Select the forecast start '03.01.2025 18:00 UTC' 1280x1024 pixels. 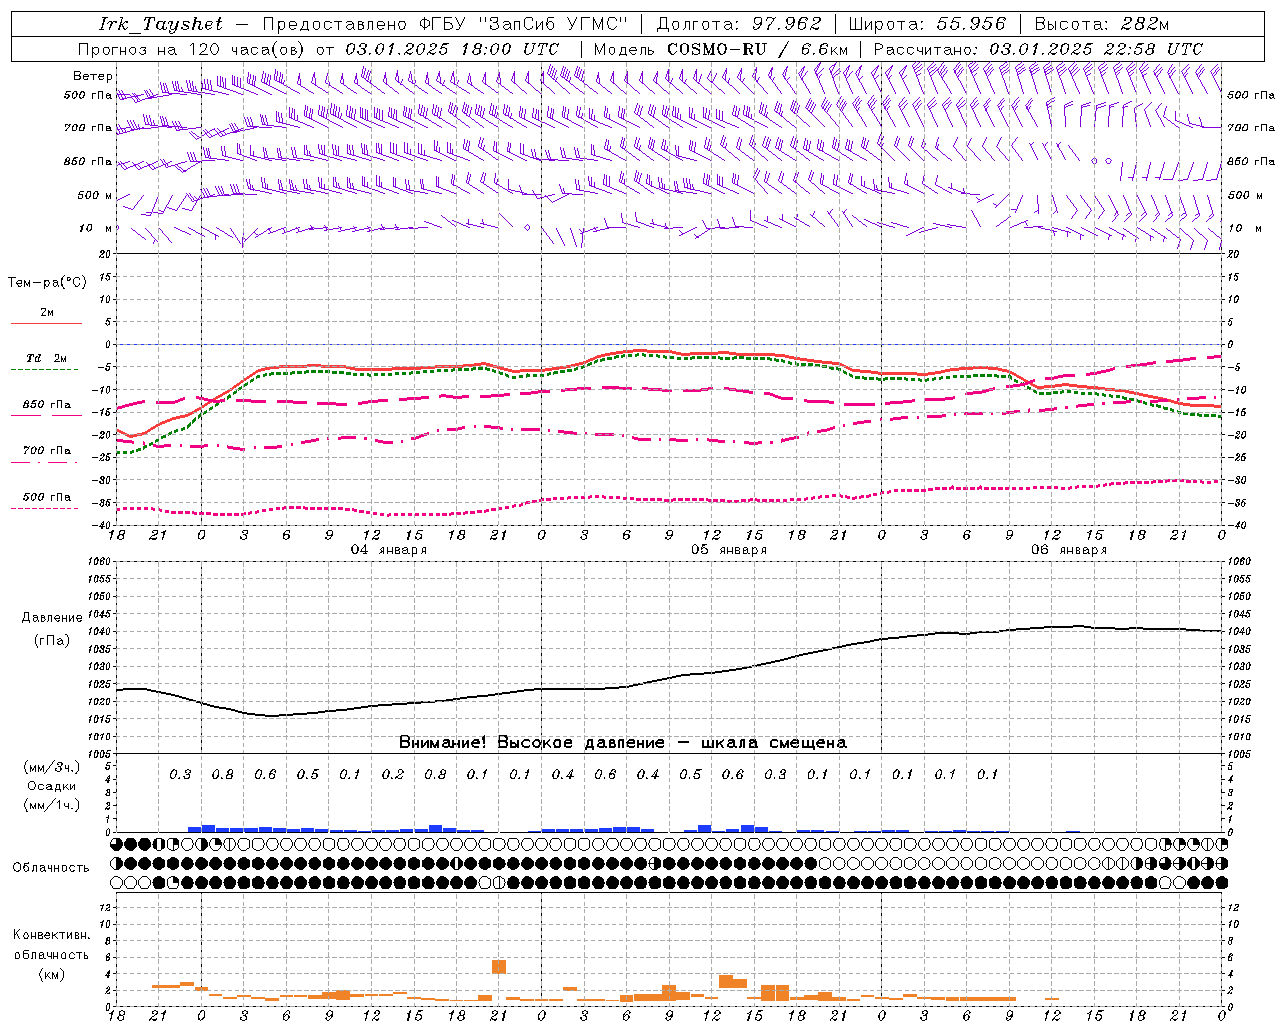click(452, 49)
